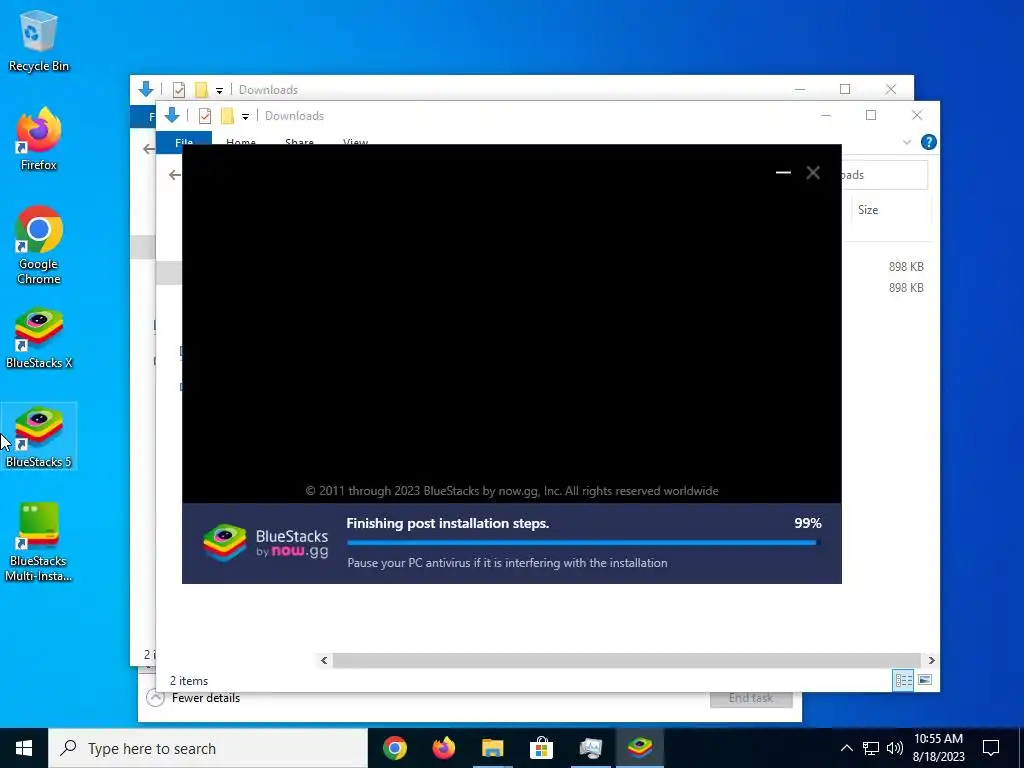The image size is (1024, 768).
Task: Click the horizontal scrollbar thumb
Action: 626,660
